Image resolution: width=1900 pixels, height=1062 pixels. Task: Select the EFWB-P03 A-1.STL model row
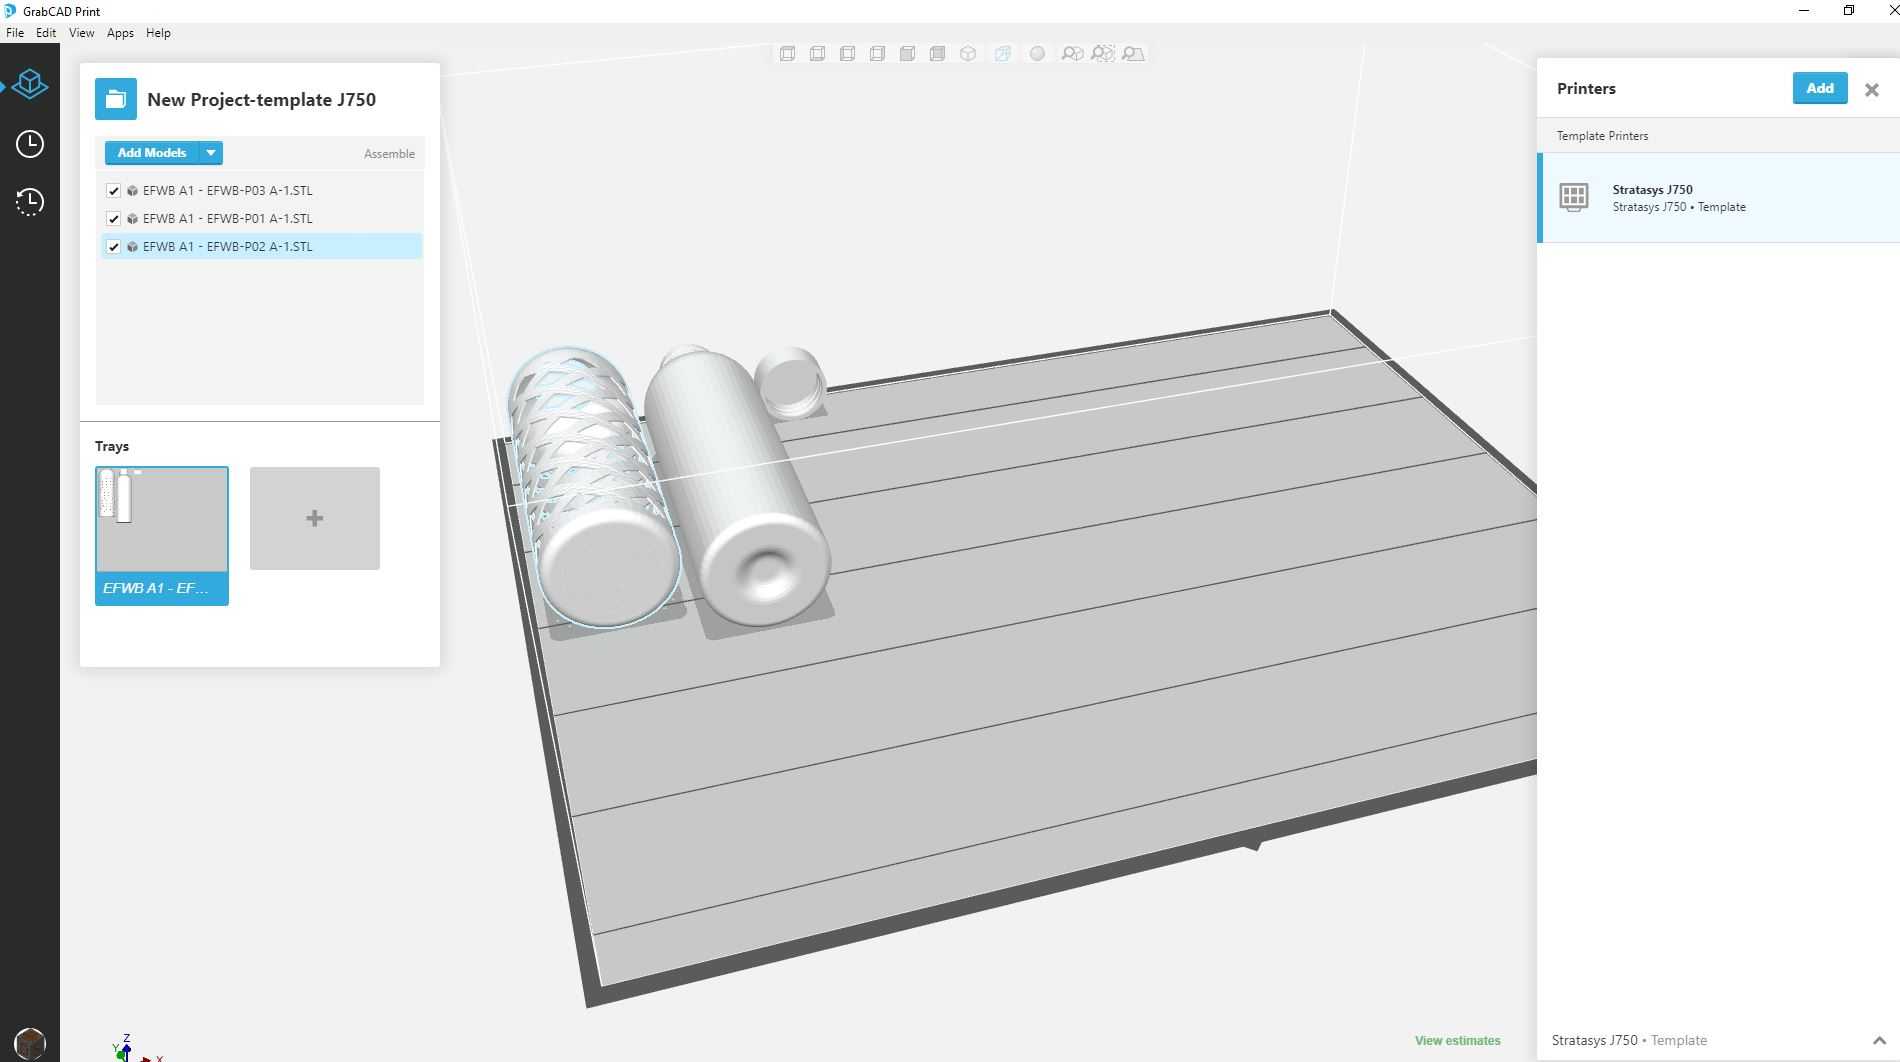point(261,190)
